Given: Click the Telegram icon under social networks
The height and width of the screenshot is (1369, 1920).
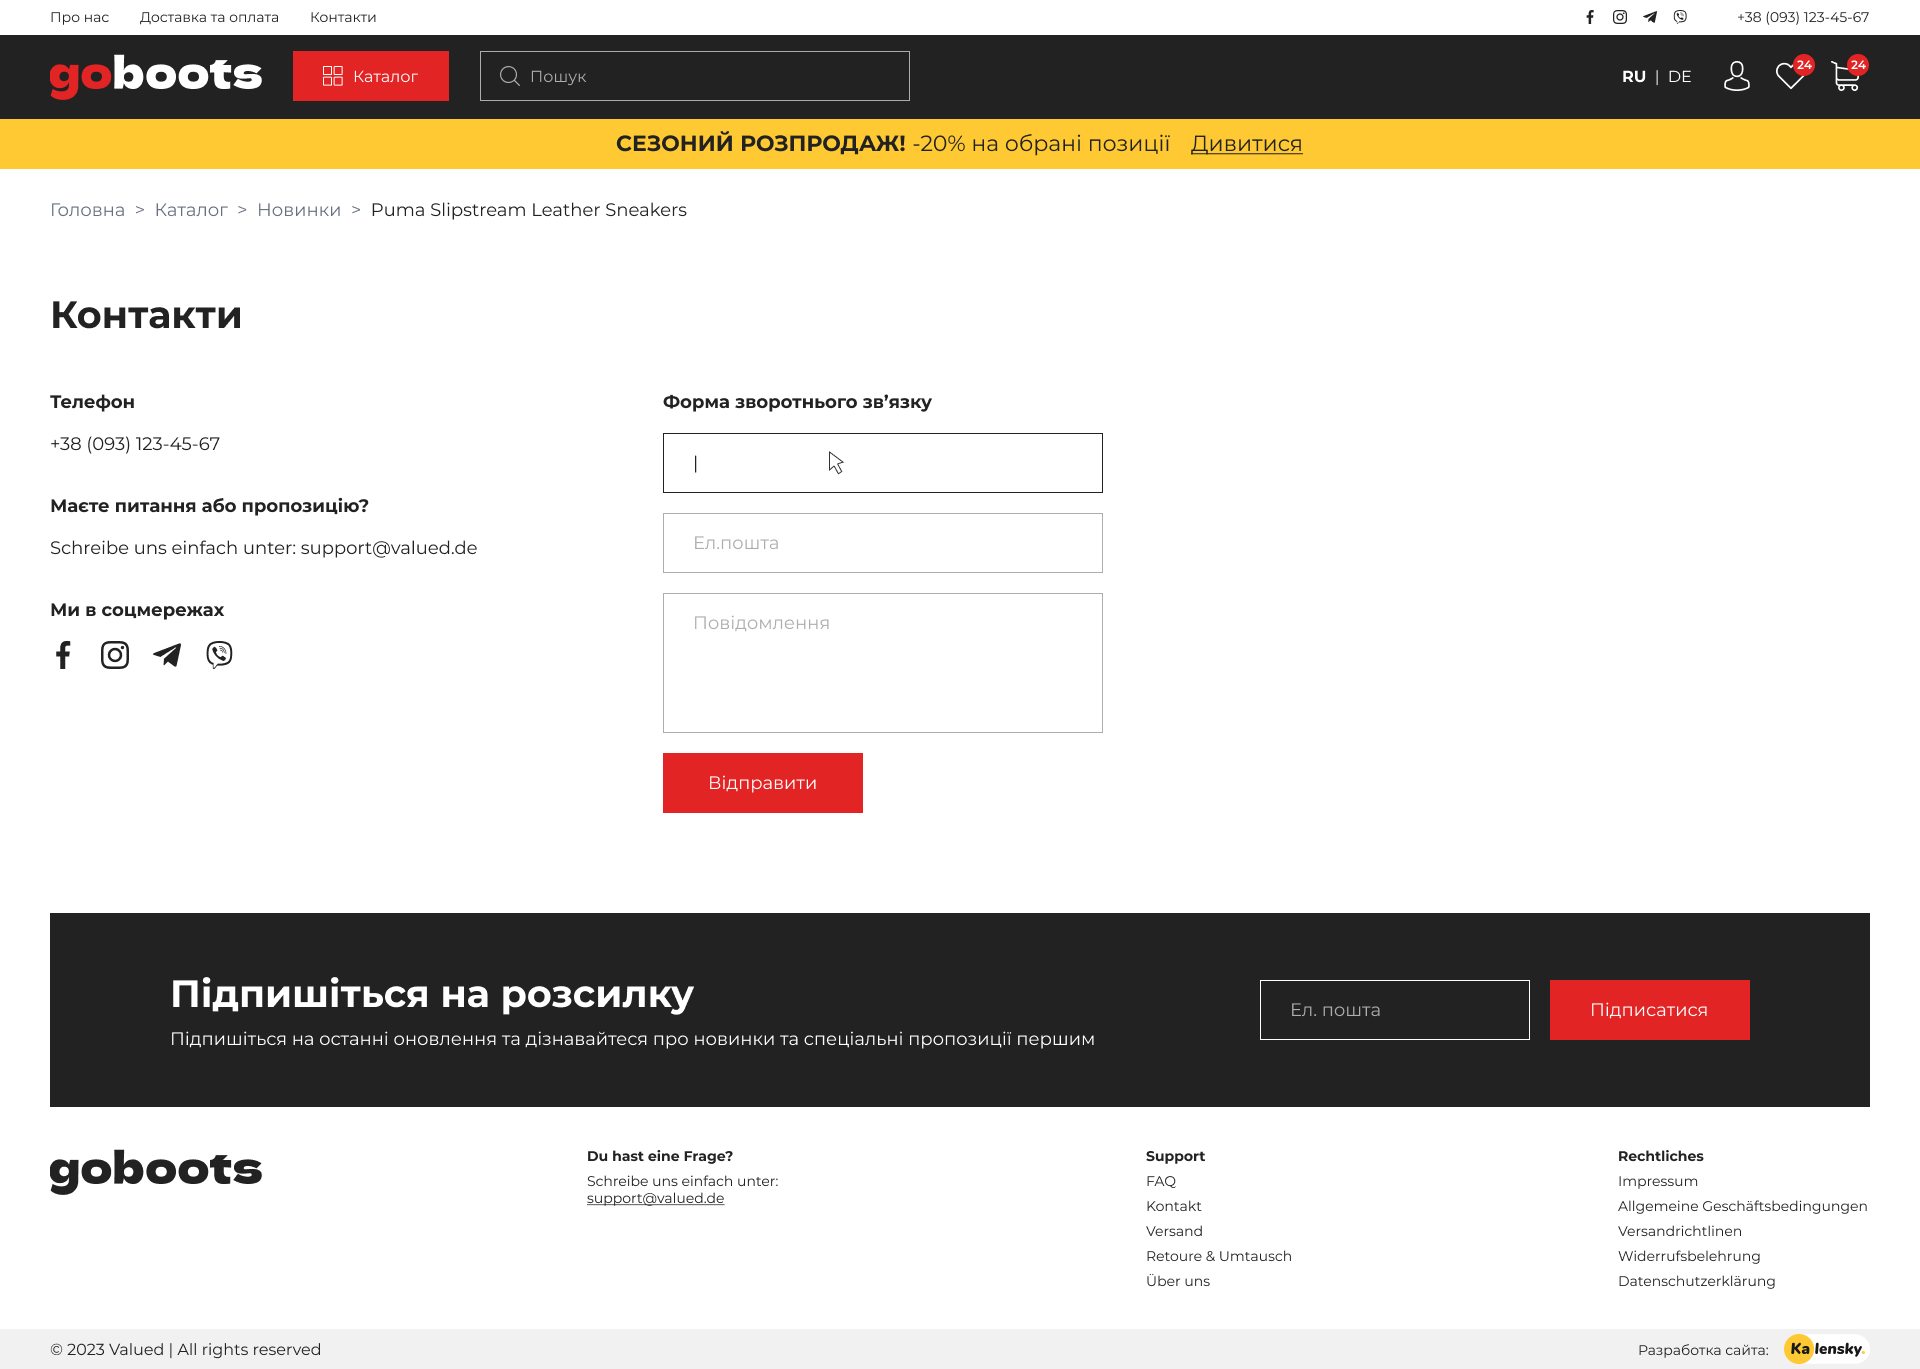Looking at the screenshot, I should point(167,655).
